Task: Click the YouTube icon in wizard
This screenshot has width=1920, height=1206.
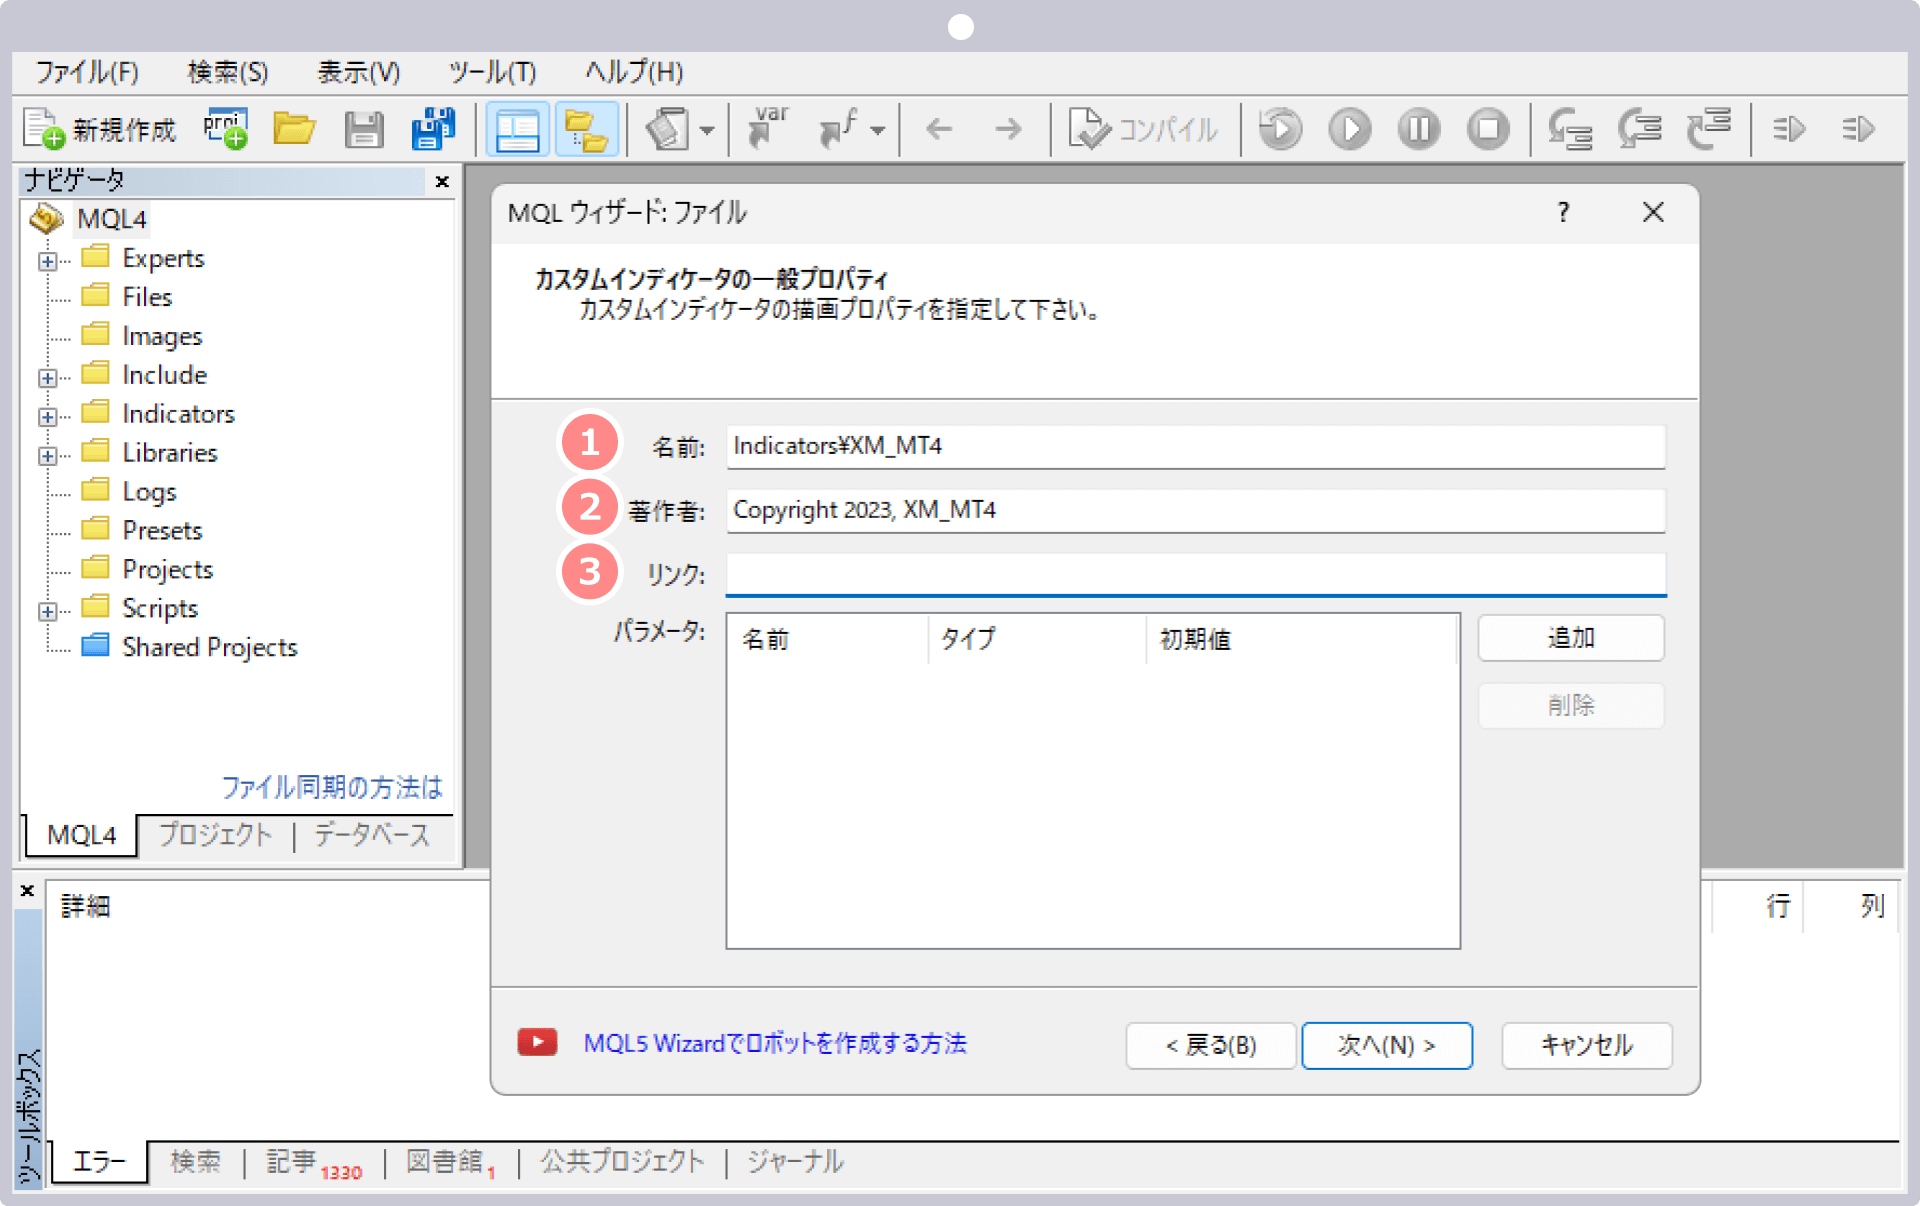Action: coord(537,1043)
